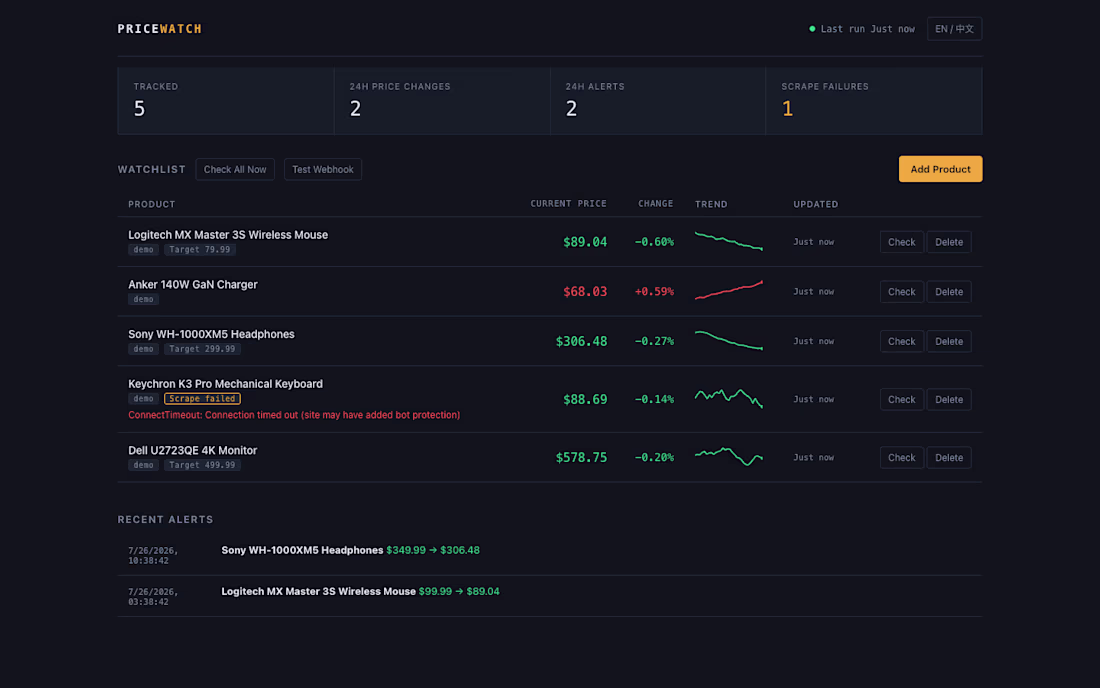Select Dell U2723QE 4K Monitor name
The image size is (1100, 688).
(x=192, y=451)
